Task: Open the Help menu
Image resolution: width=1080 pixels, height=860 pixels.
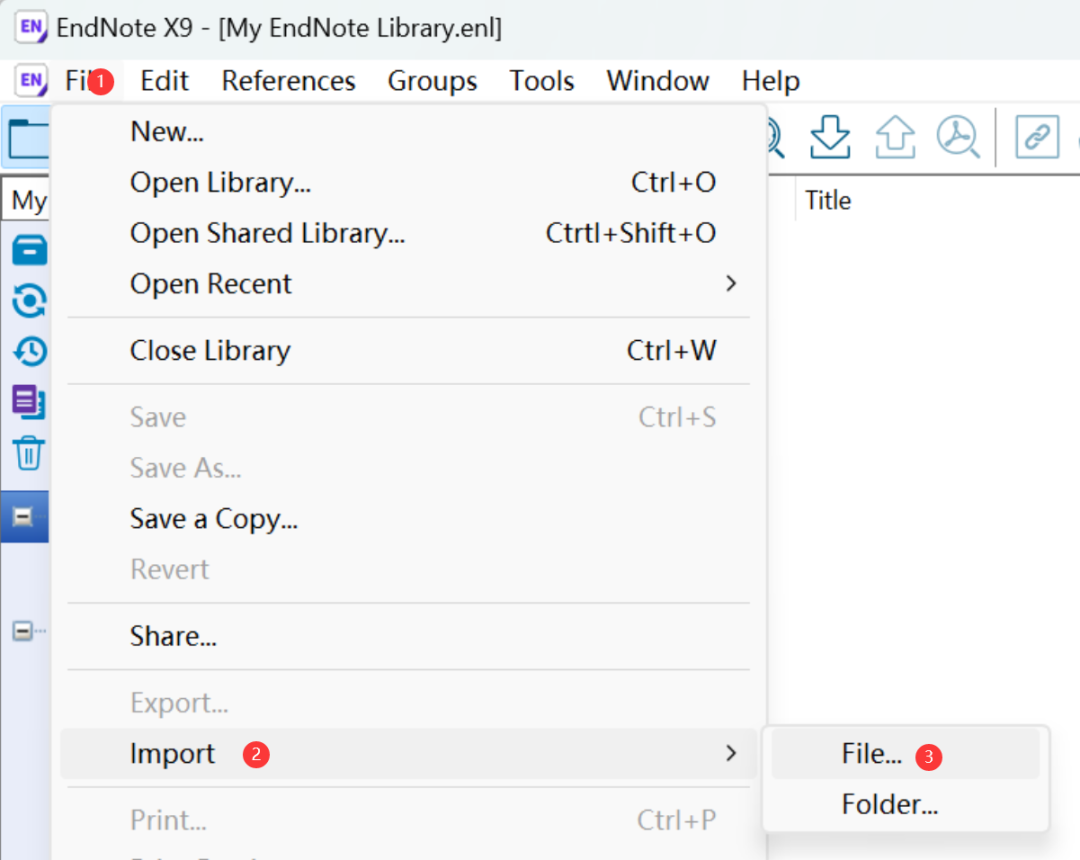Action: click(771, 81)
